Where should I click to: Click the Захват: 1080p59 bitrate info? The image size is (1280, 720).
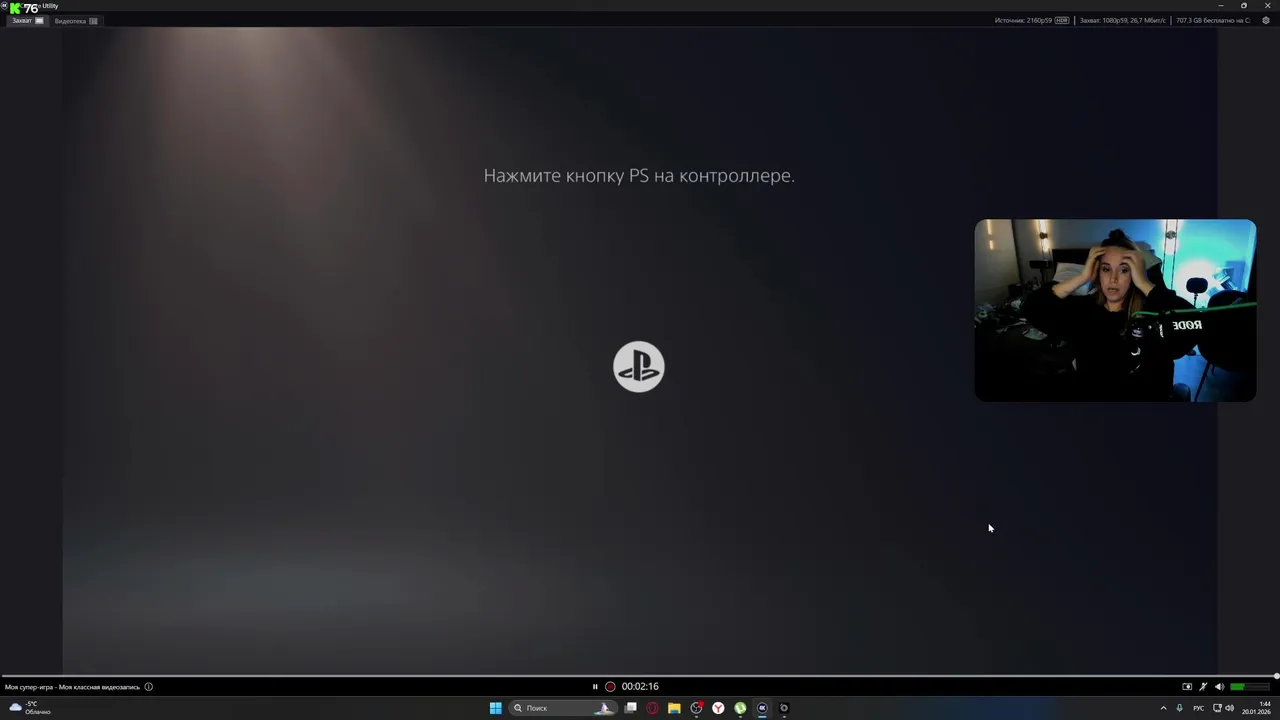tap(1123, 21)
